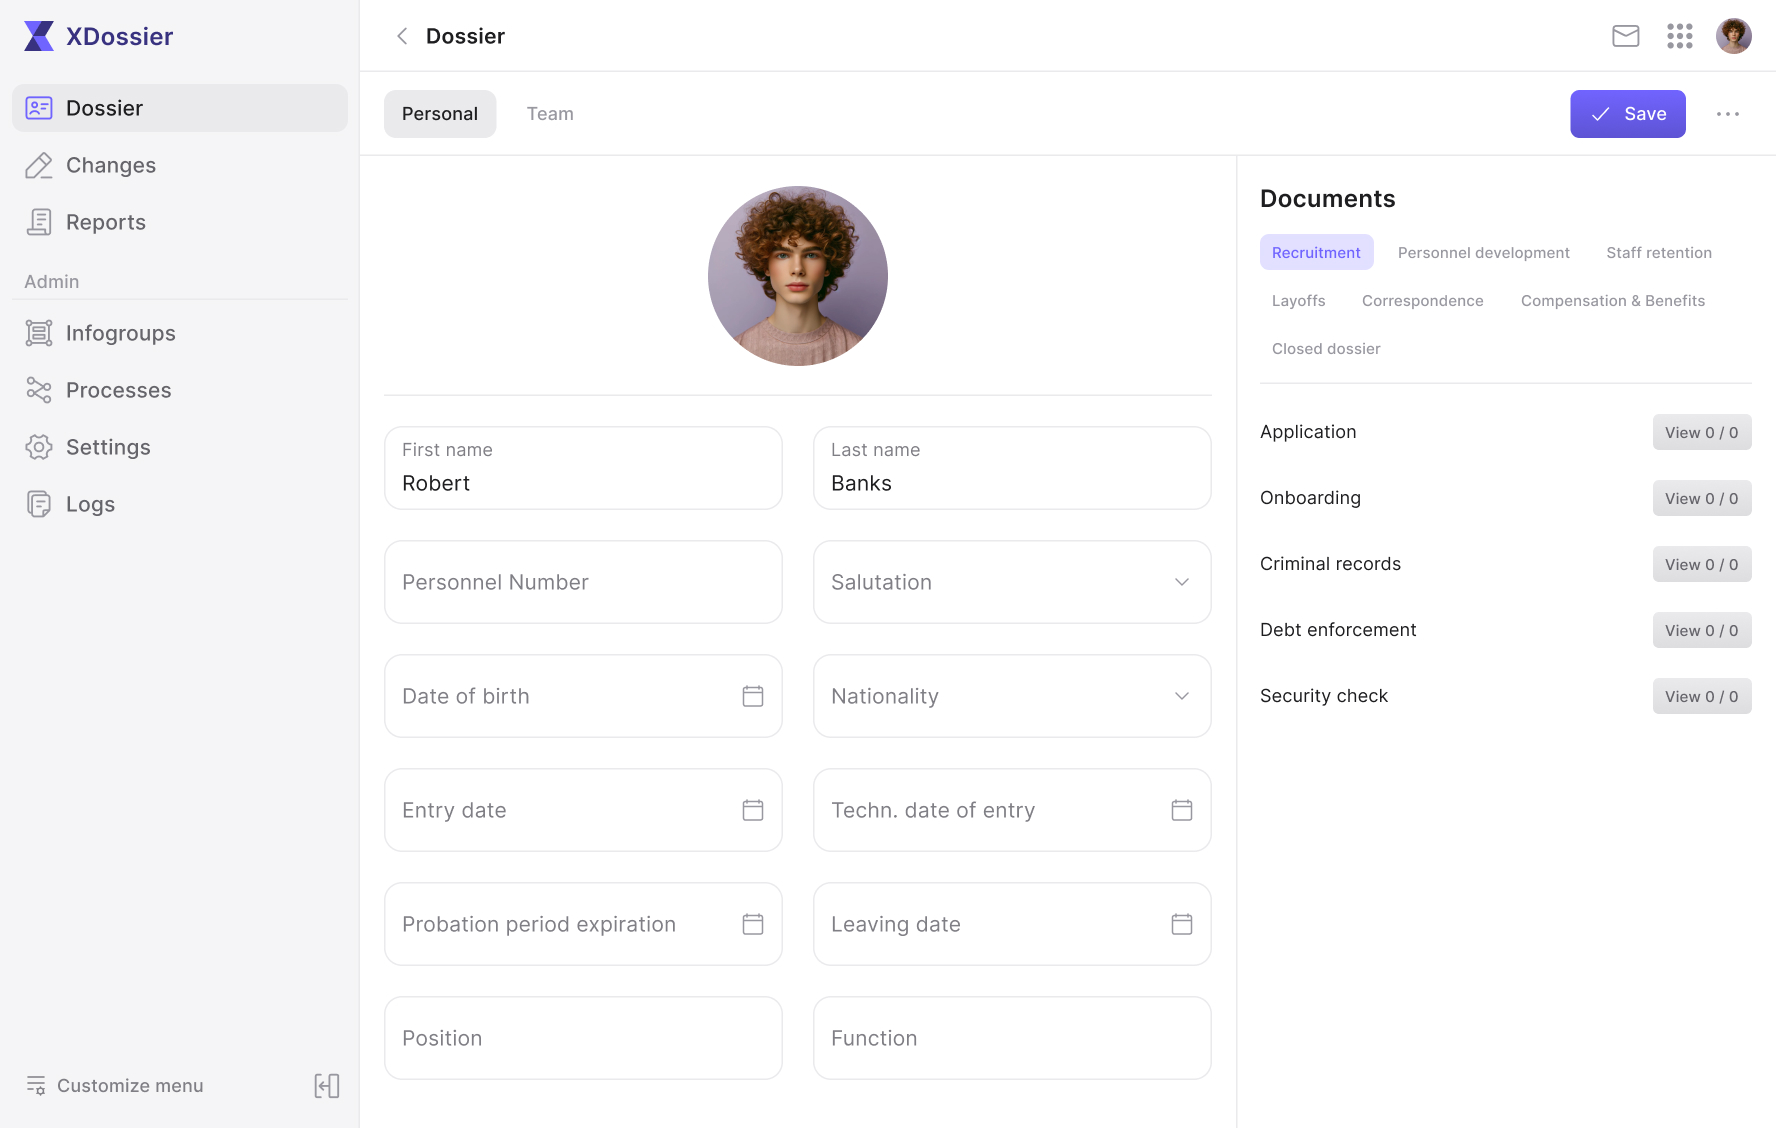The height and width of the screenshot is (1128, 1776).
Task: Click View 0 / 0 for Security check
Action: click(x=1702, y=696)
